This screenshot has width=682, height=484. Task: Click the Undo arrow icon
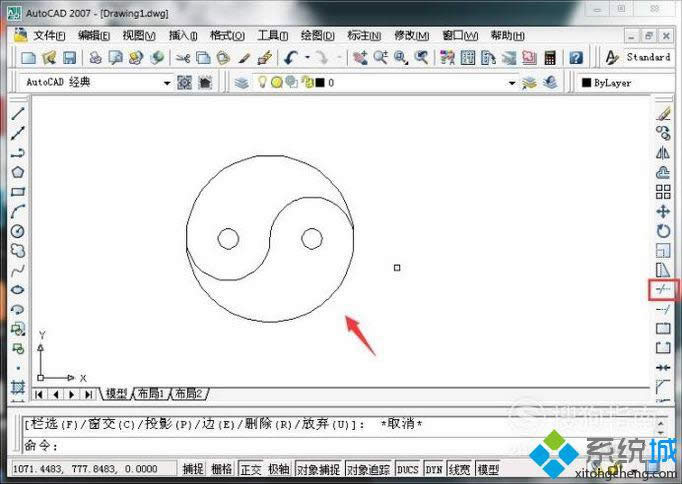[291, 58]
